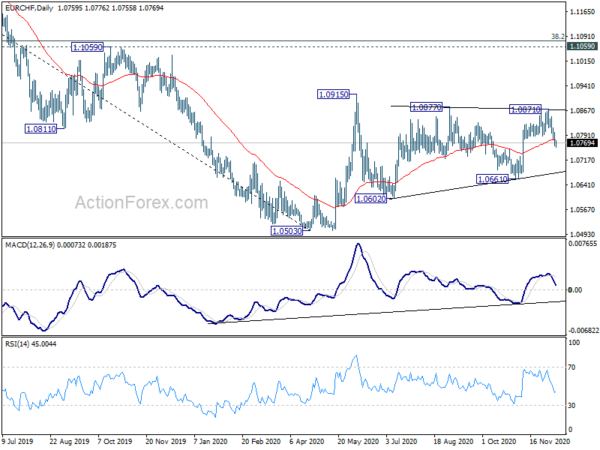This screenshot has height=450, width=600.
Task: Click the dark 1.10590 axis price tag
Action: coord(582,46)
